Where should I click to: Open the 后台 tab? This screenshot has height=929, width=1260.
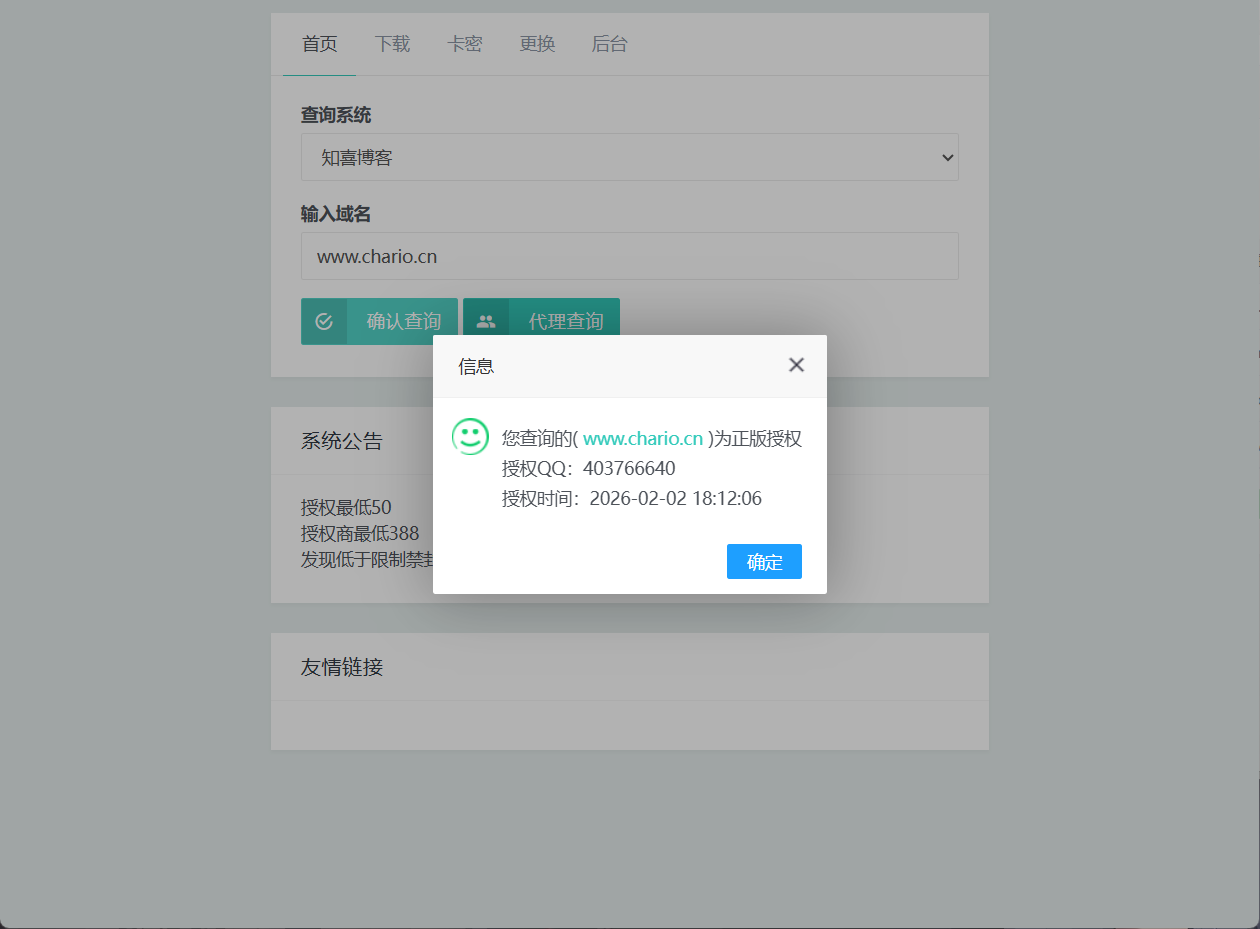609,44
